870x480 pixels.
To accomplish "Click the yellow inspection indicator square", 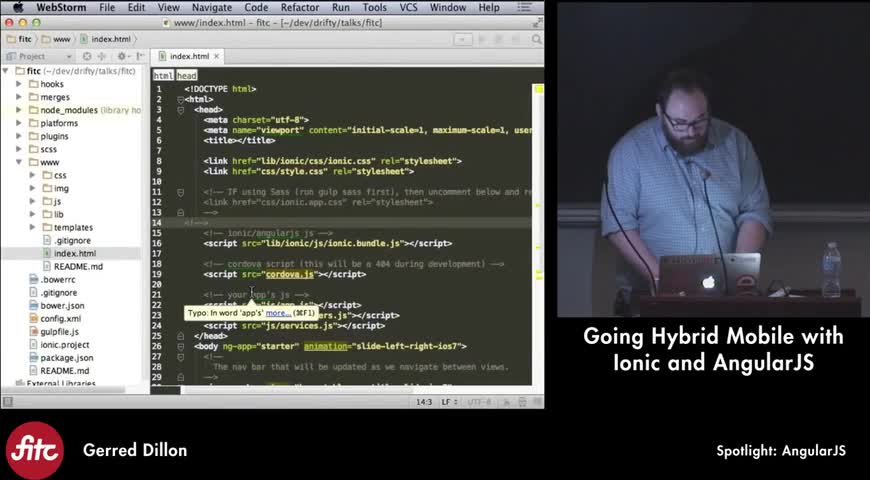I will 538,89.
